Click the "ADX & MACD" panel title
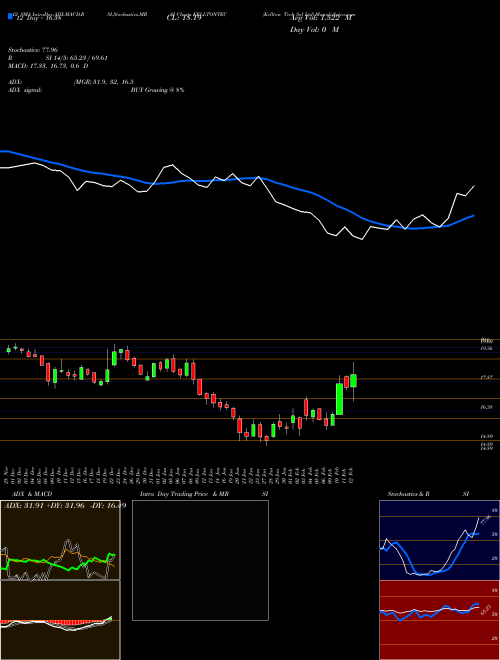 click(x=32, y=494)
